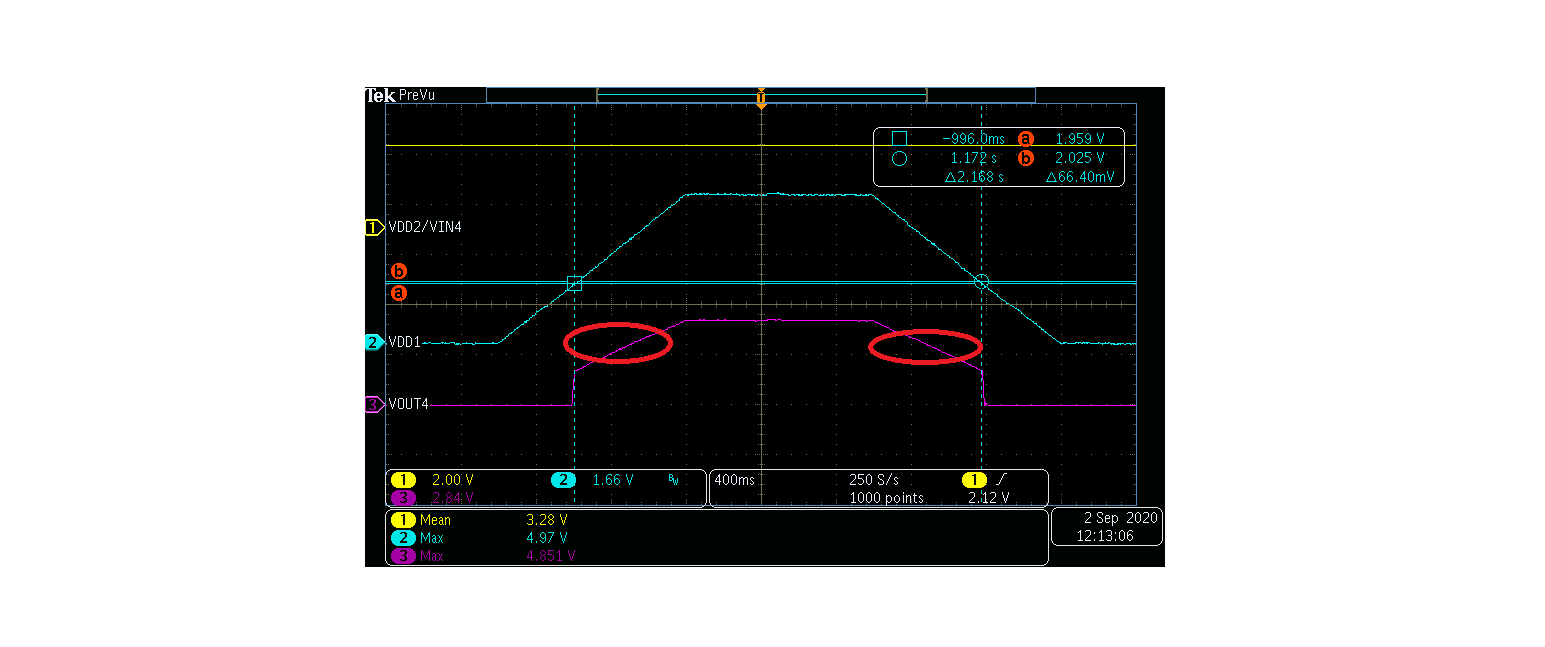
Task: Click the square cursor icon in the readout box
Action: 899,139
